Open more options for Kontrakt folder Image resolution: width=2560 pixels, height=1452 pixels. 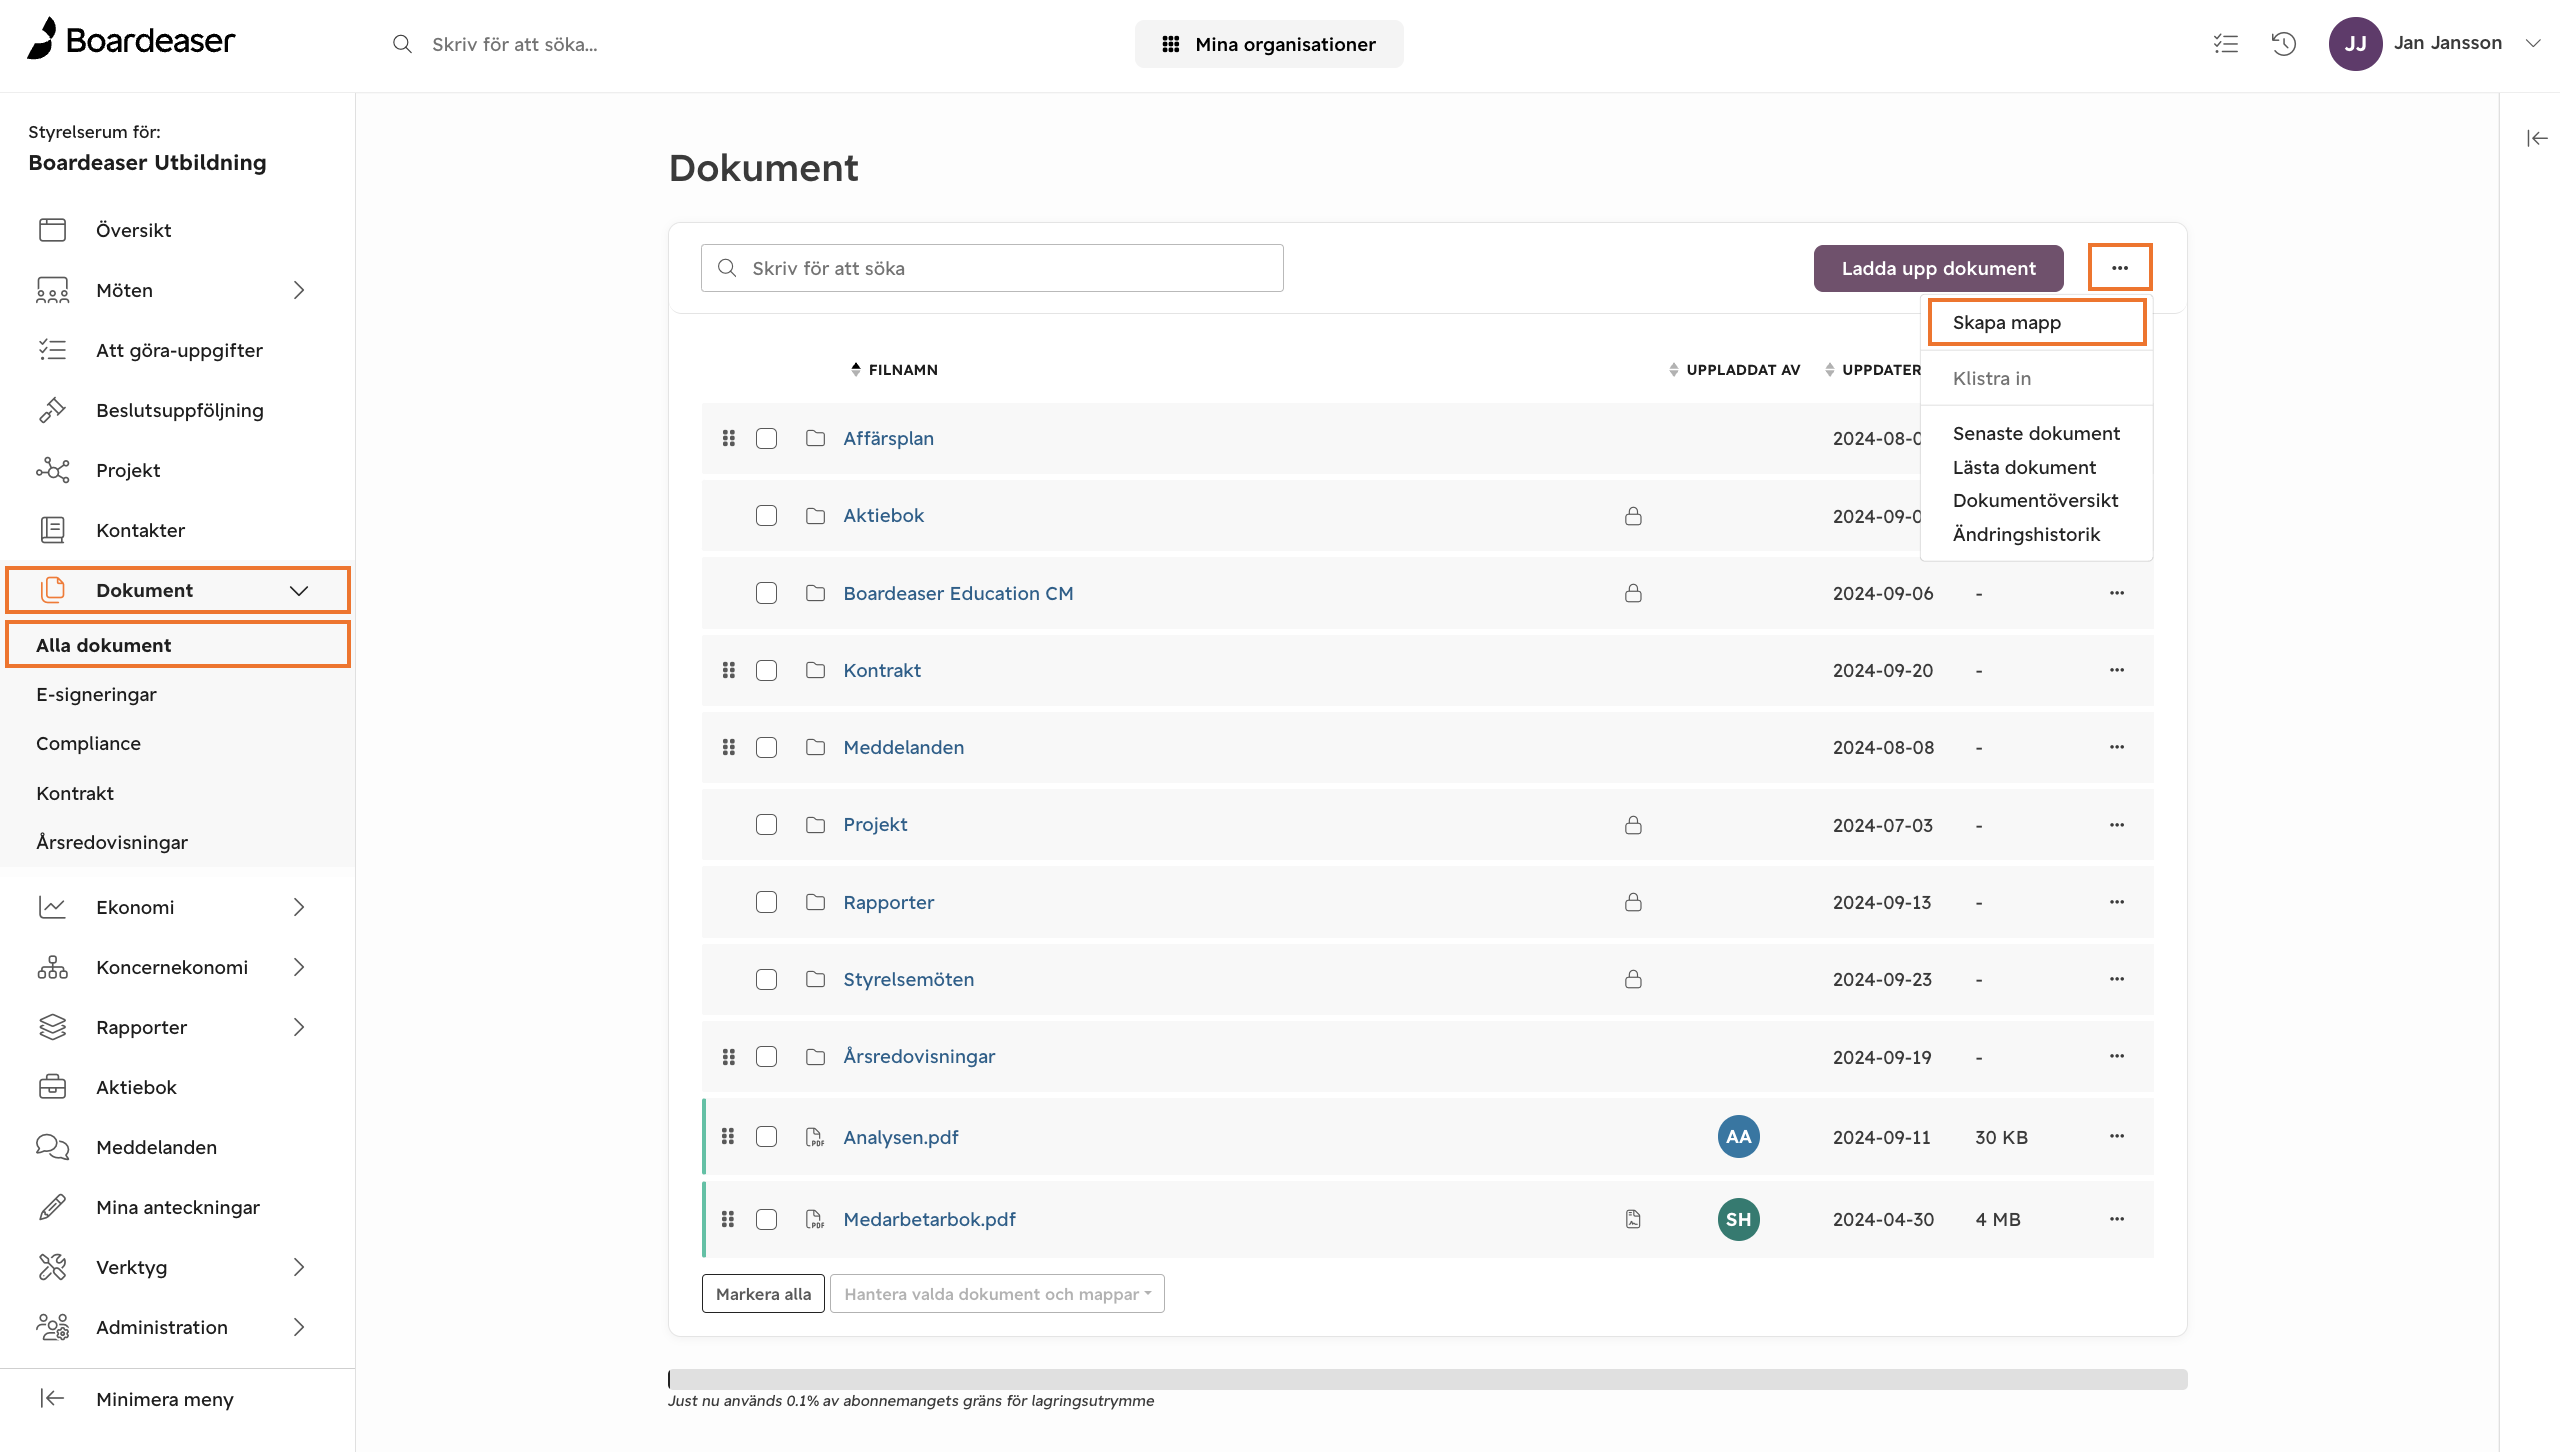(2117, 670)
